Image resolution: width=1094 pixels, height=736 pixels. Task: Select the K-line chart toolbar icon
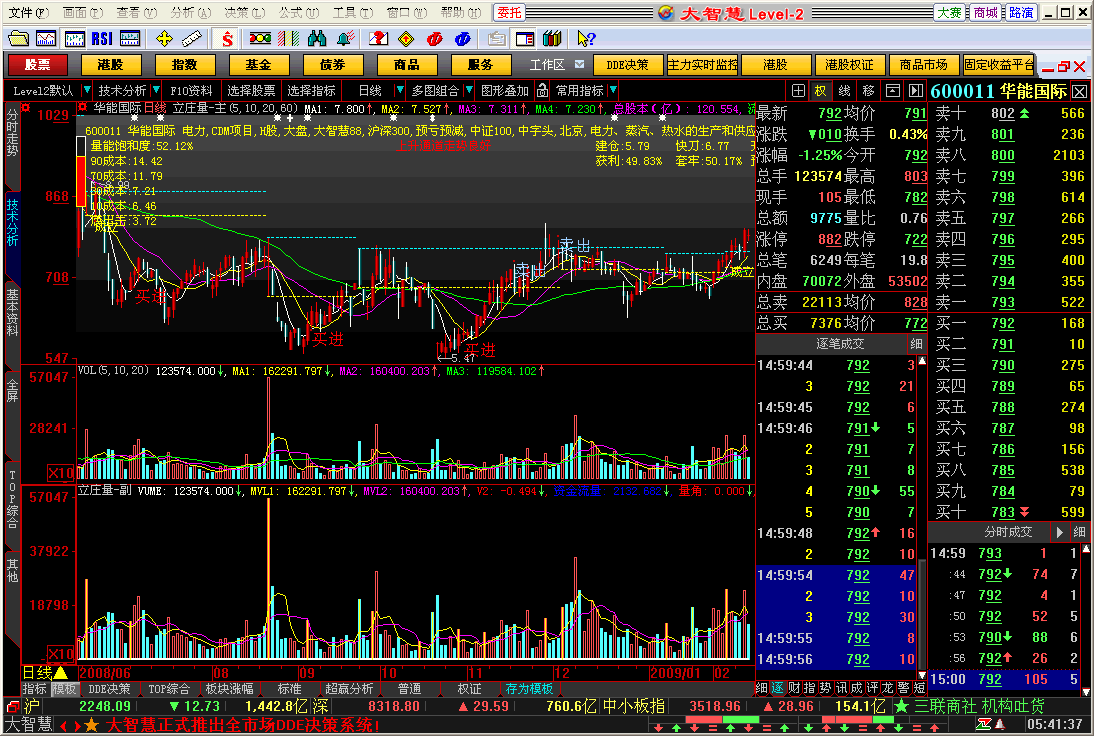[x=74, y=38]
